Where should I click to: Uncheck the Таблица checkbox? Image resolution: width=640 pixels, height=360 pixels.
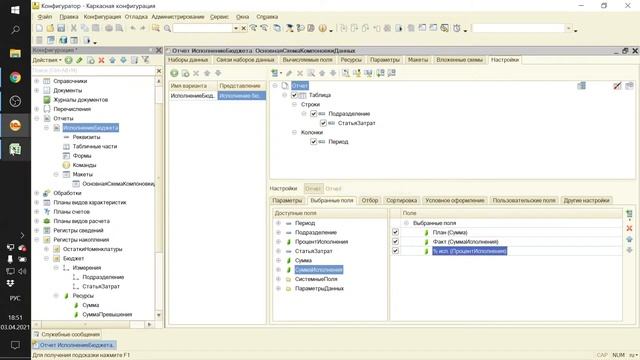(294, 95)
